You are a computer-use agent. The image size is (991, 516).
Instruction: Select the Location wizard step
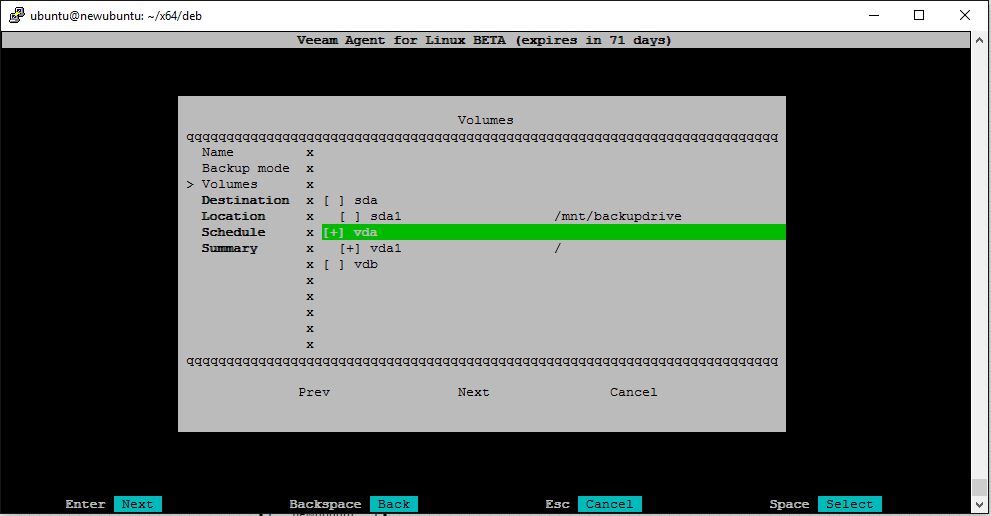[233, 216]
